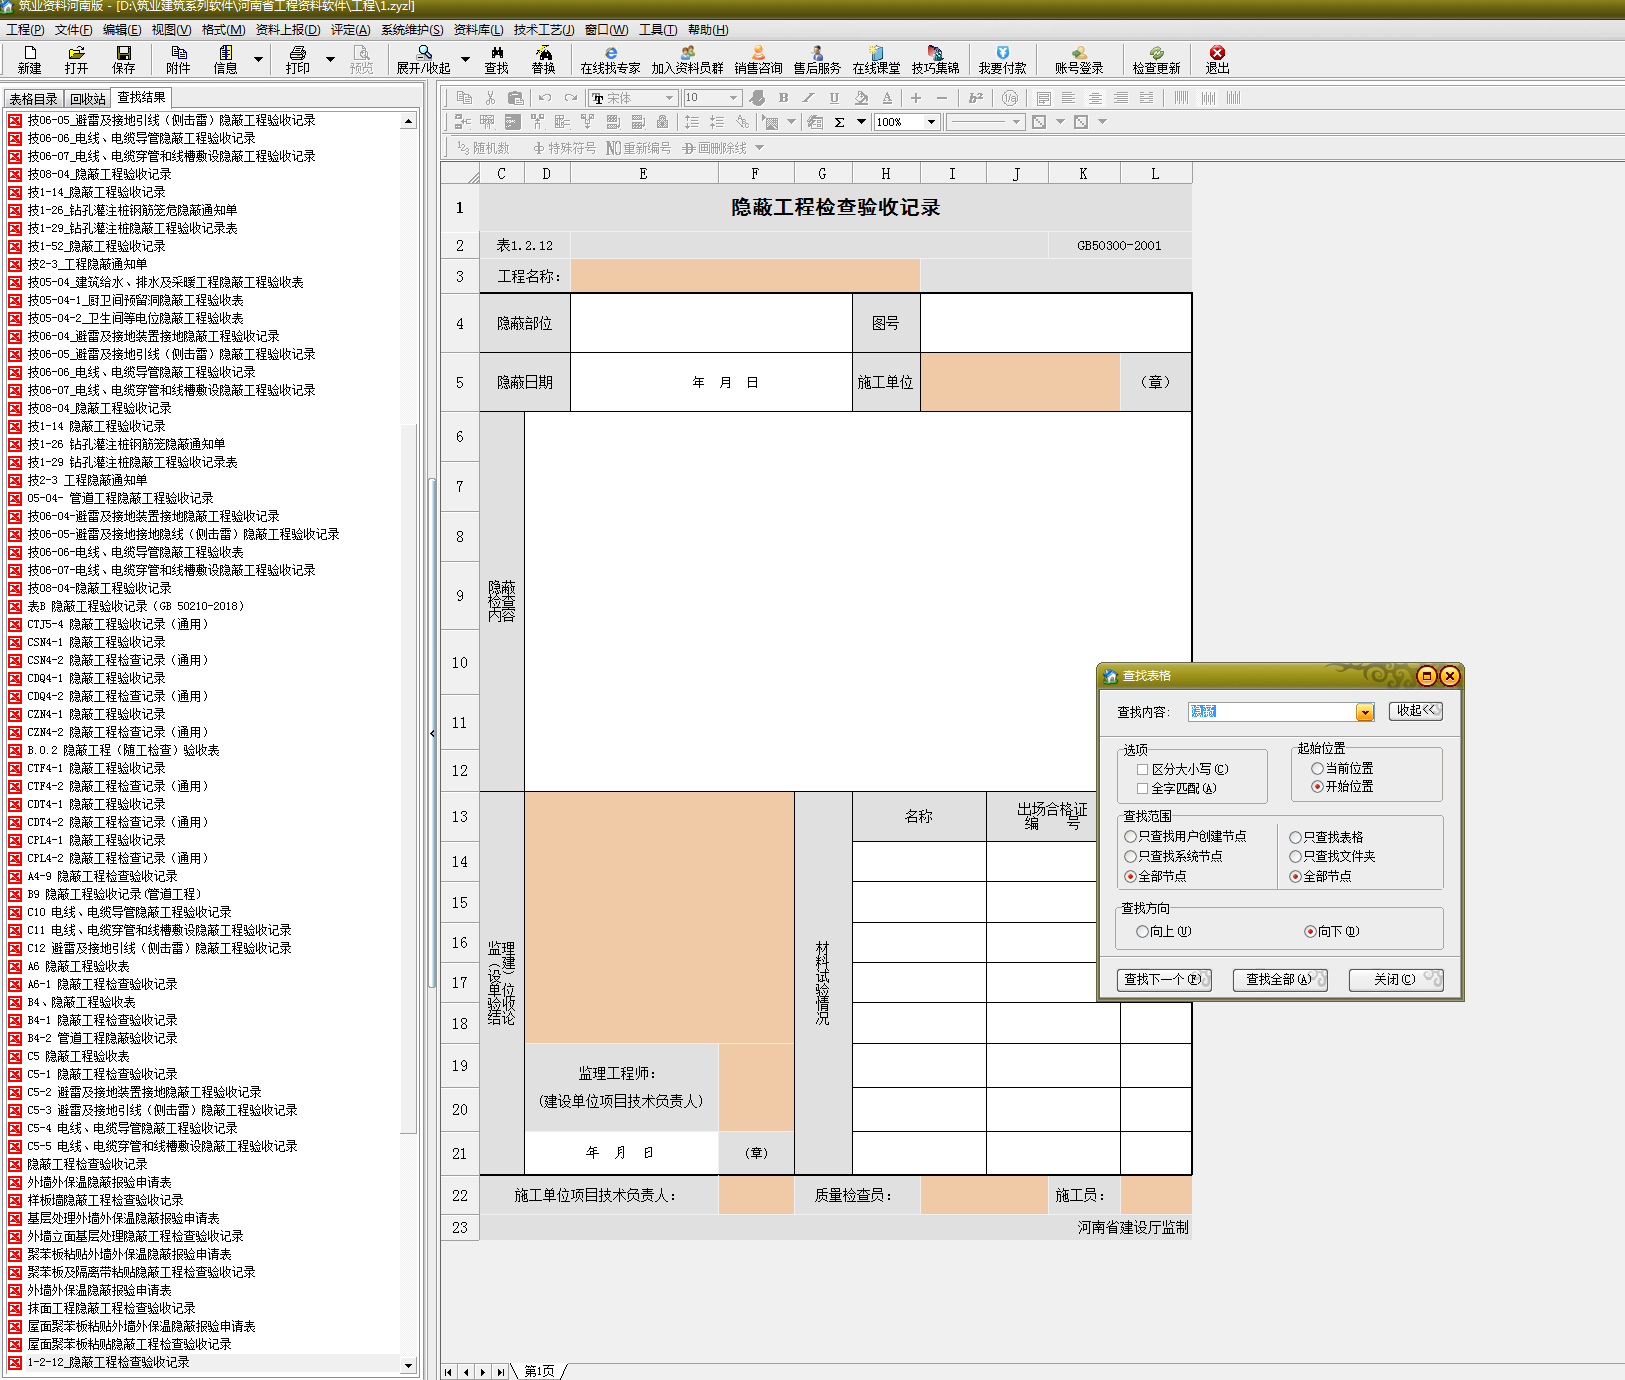Click the Cut scissors icon
This screenshot has width=1625, height=1380.
tap(490, 98)
